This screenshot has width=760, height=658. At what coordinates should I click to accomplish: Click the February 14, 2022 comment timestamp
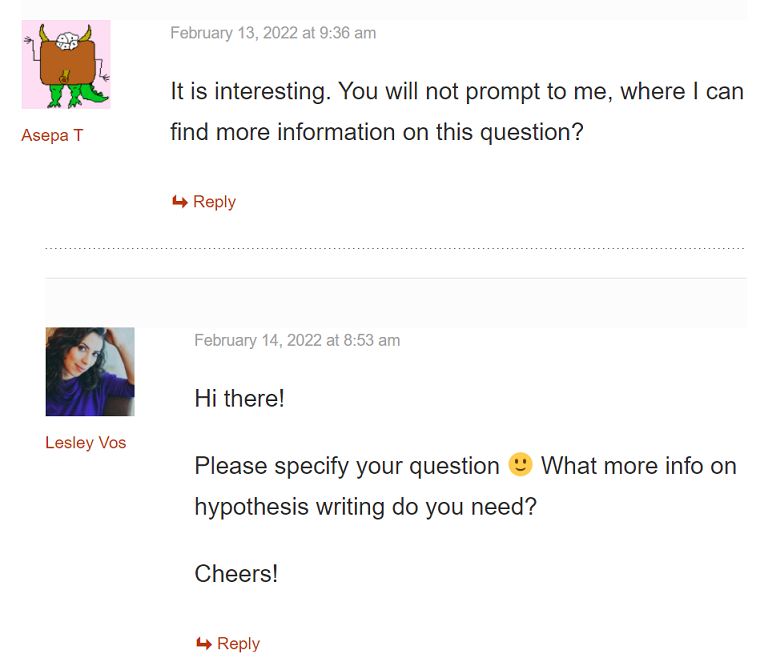click(x=298, y=340)
